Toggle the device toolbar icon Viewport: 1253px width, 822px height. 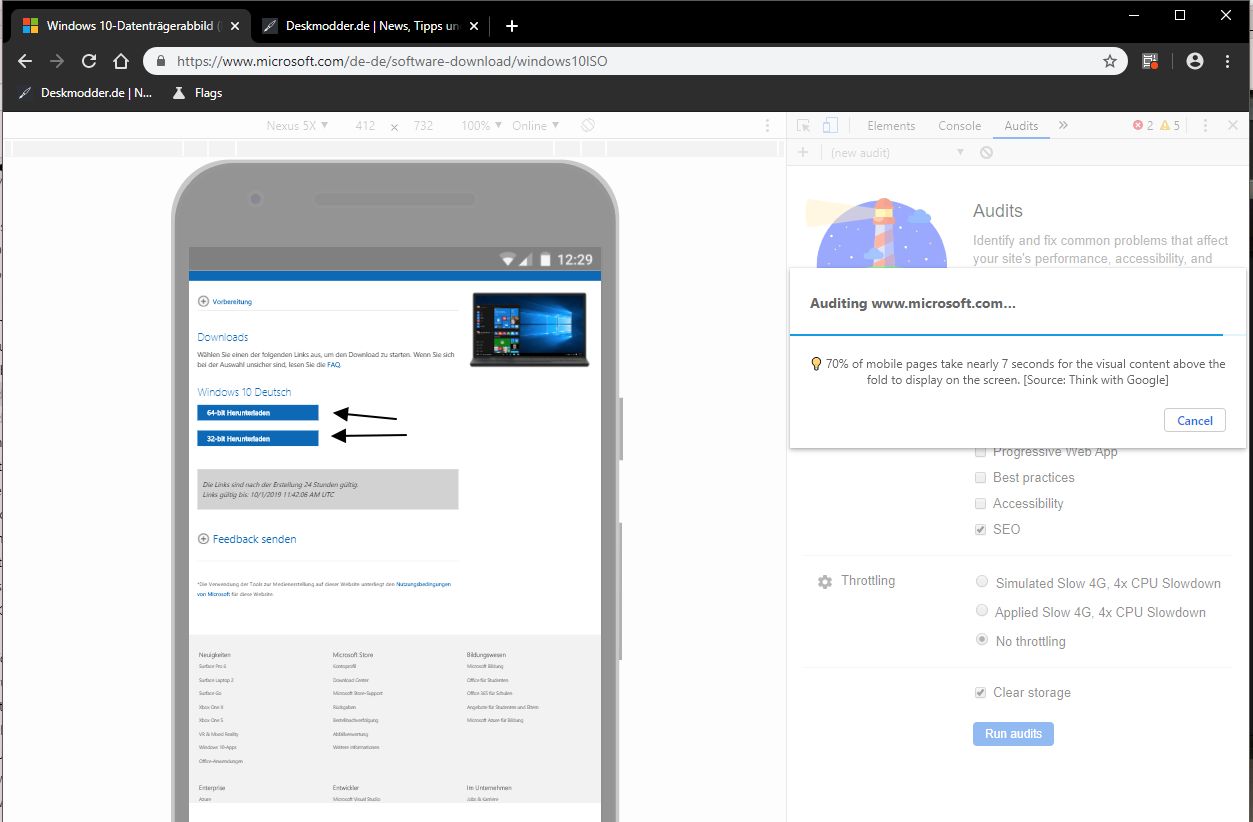click(830, 126)
